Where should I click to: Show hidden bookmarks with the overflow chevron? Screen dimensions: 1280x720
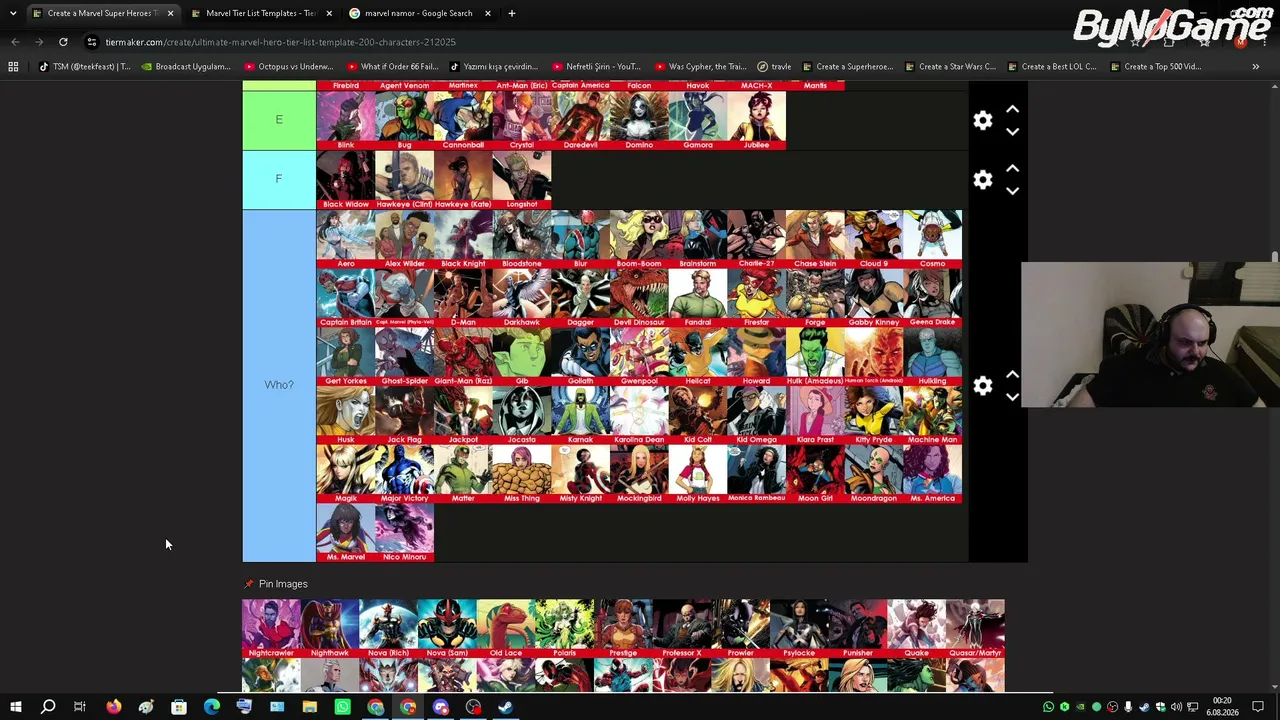[x=1255, y=67]
